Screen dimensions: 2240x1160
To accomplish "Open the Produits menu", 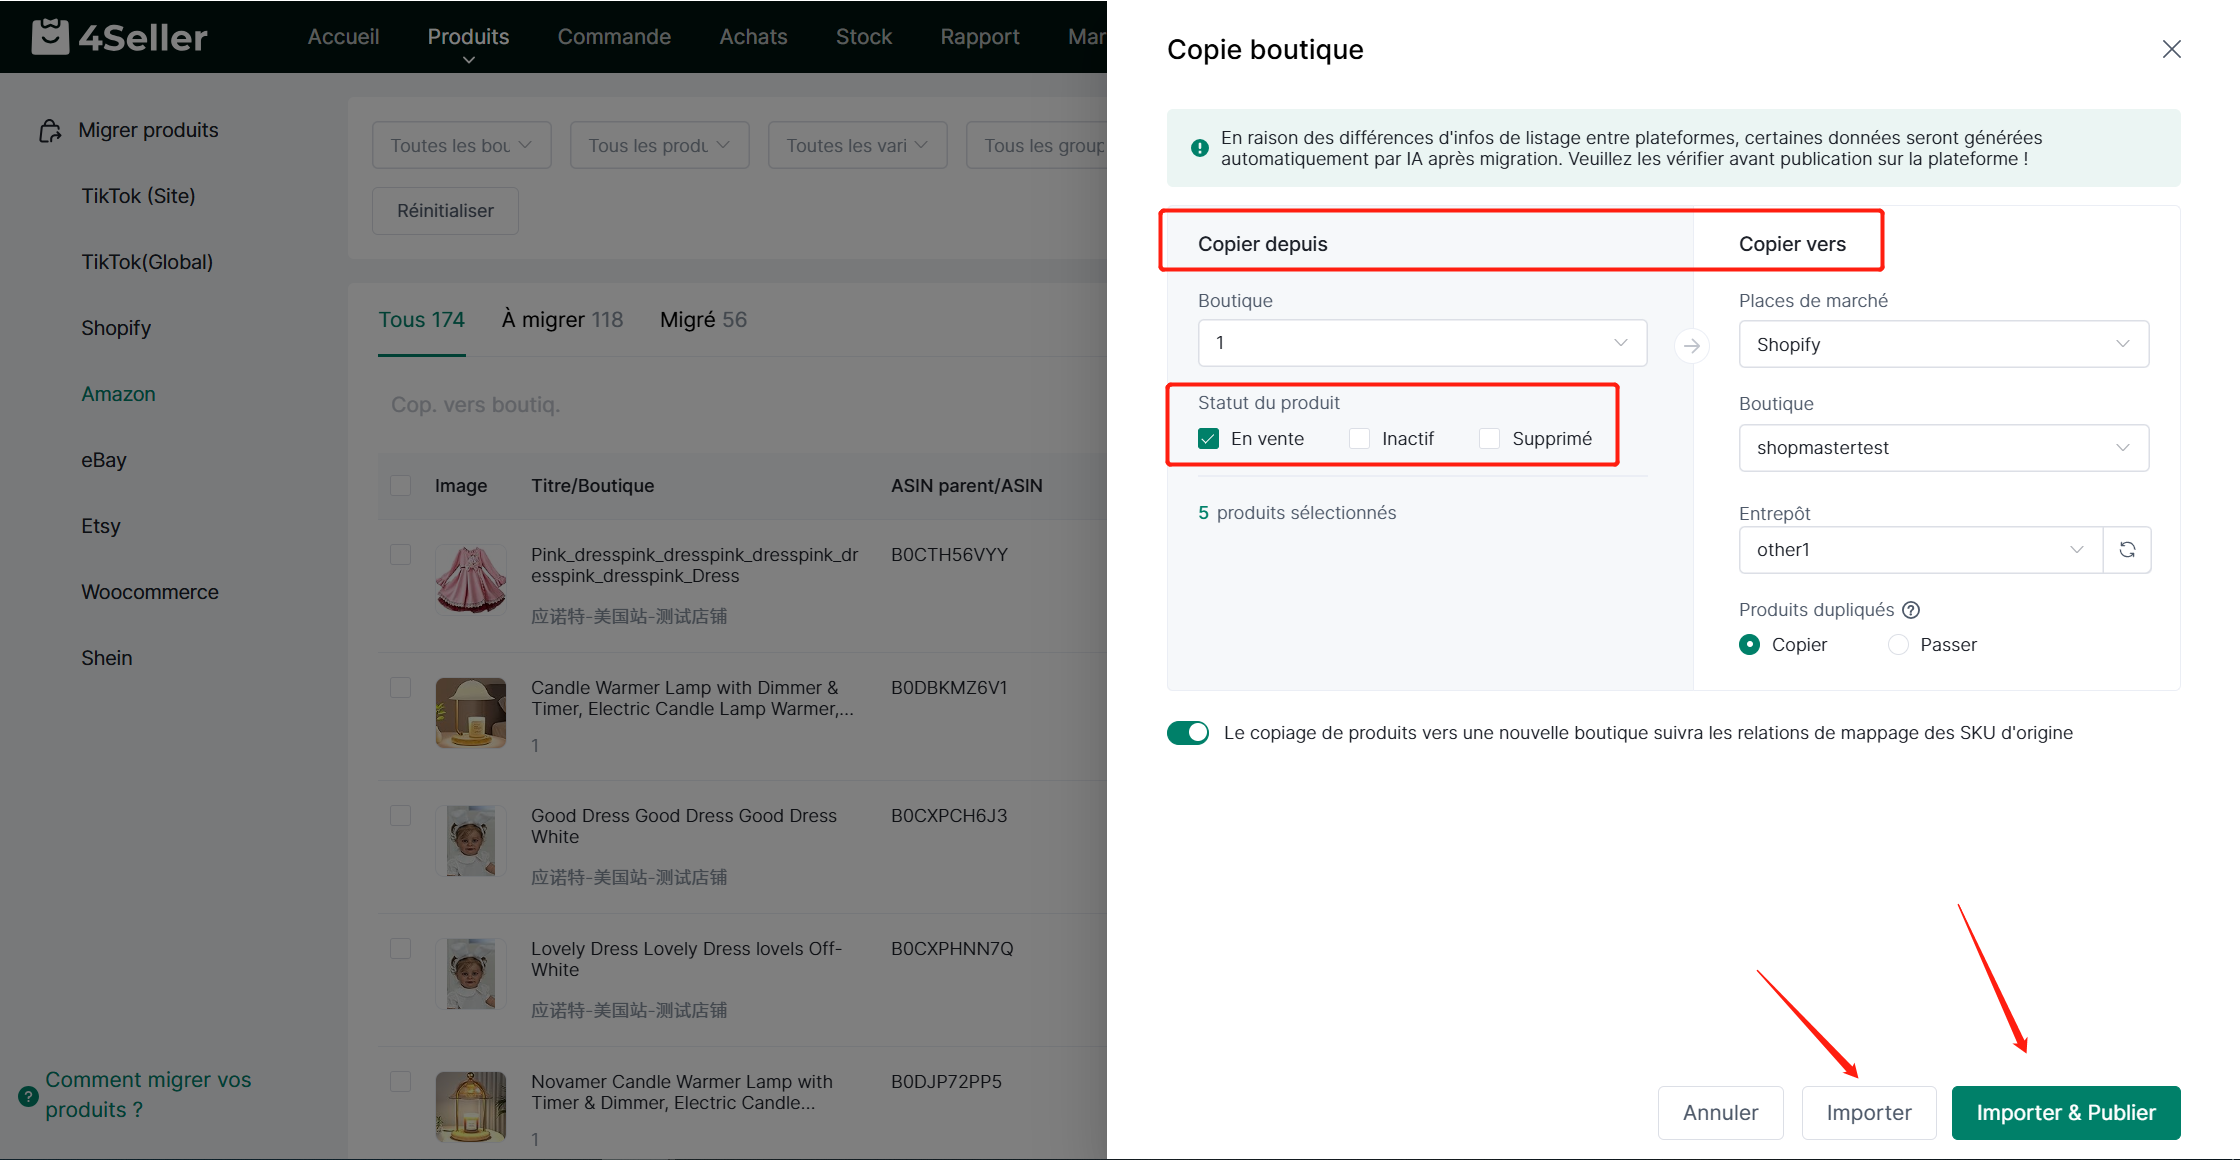I will (468, 37).
